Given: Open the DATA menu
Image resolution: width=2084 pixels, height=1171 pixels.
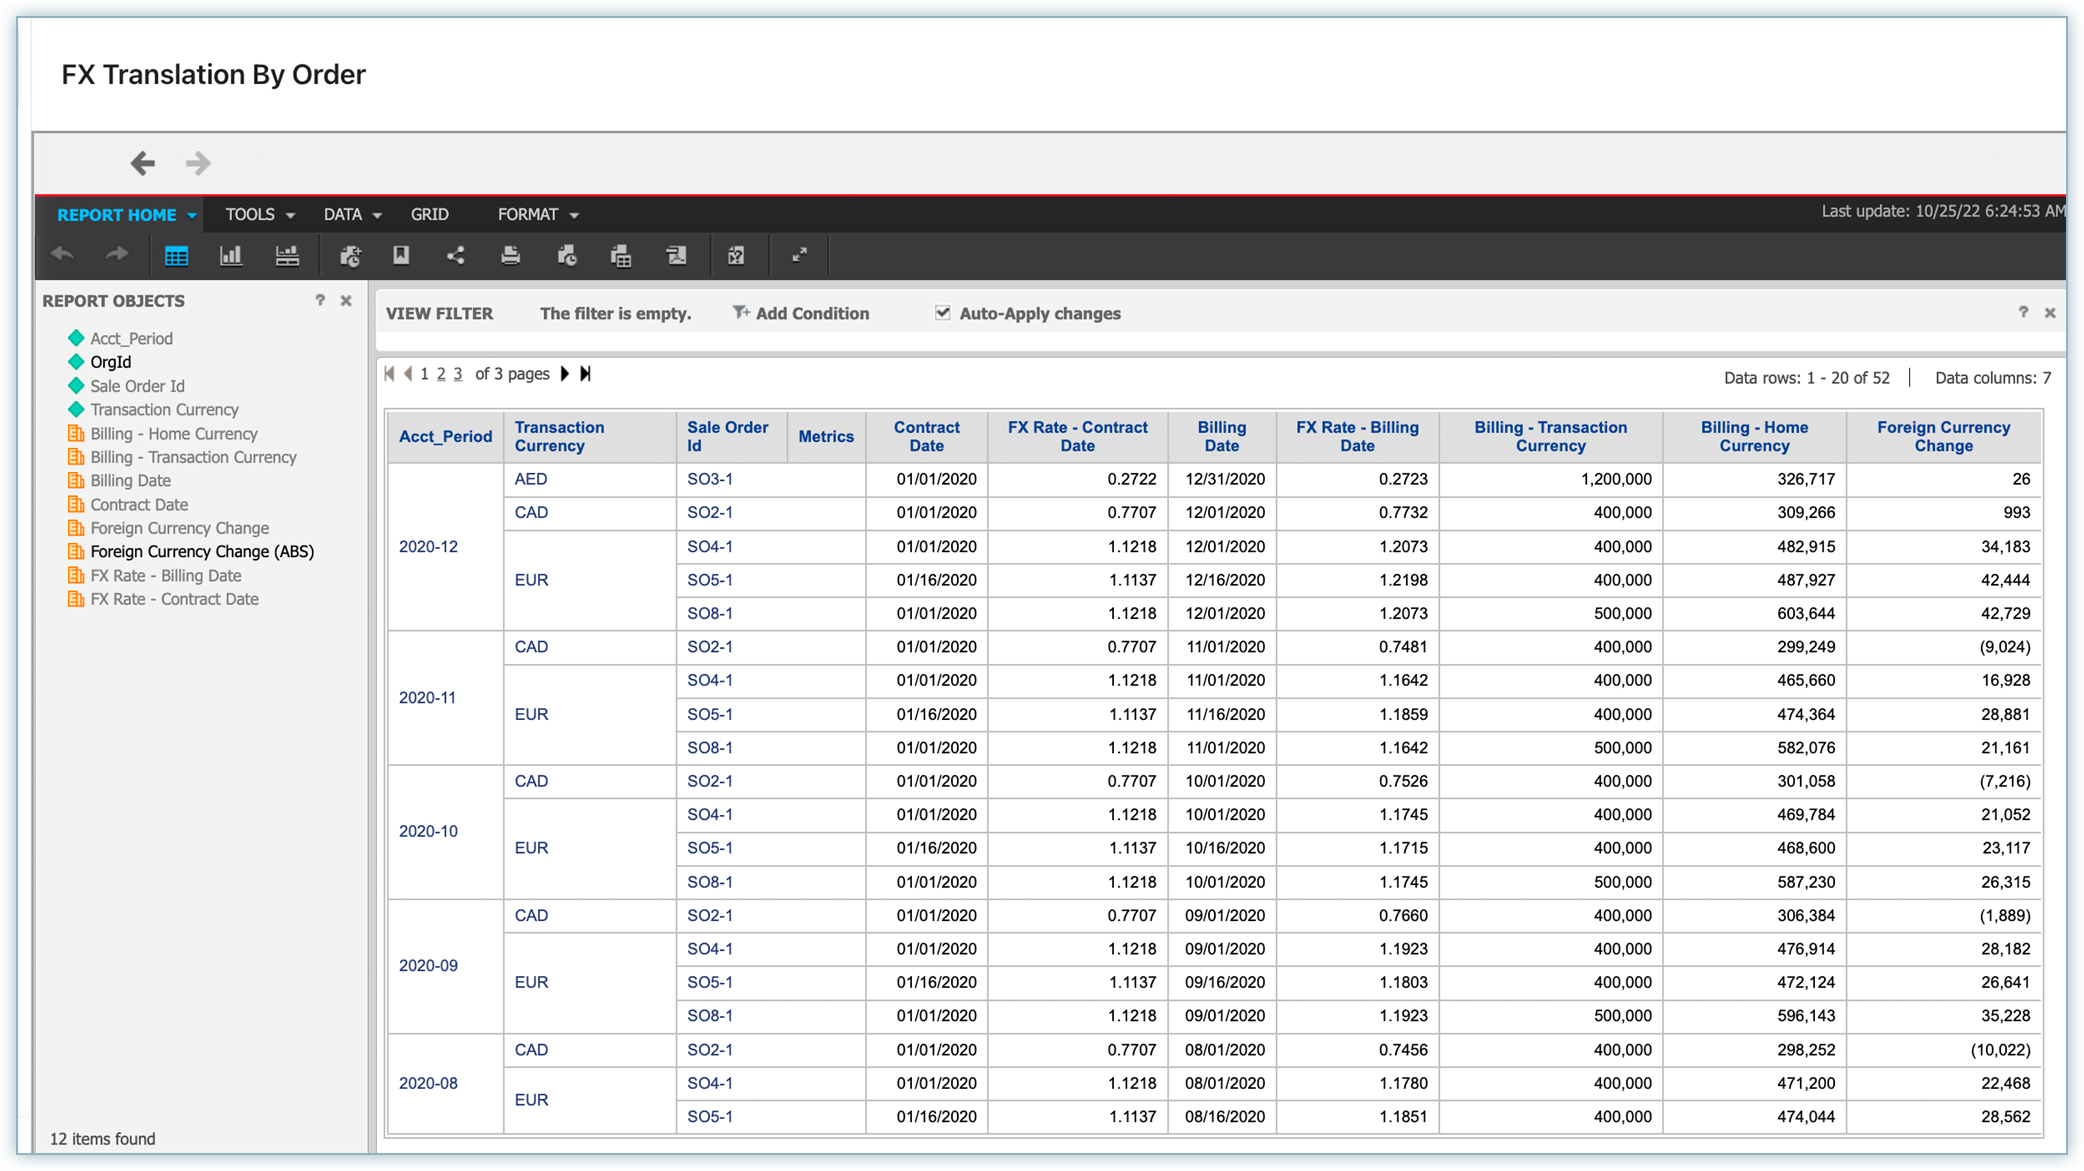Looking at the screenshot, I should click(x=352, y=215).
